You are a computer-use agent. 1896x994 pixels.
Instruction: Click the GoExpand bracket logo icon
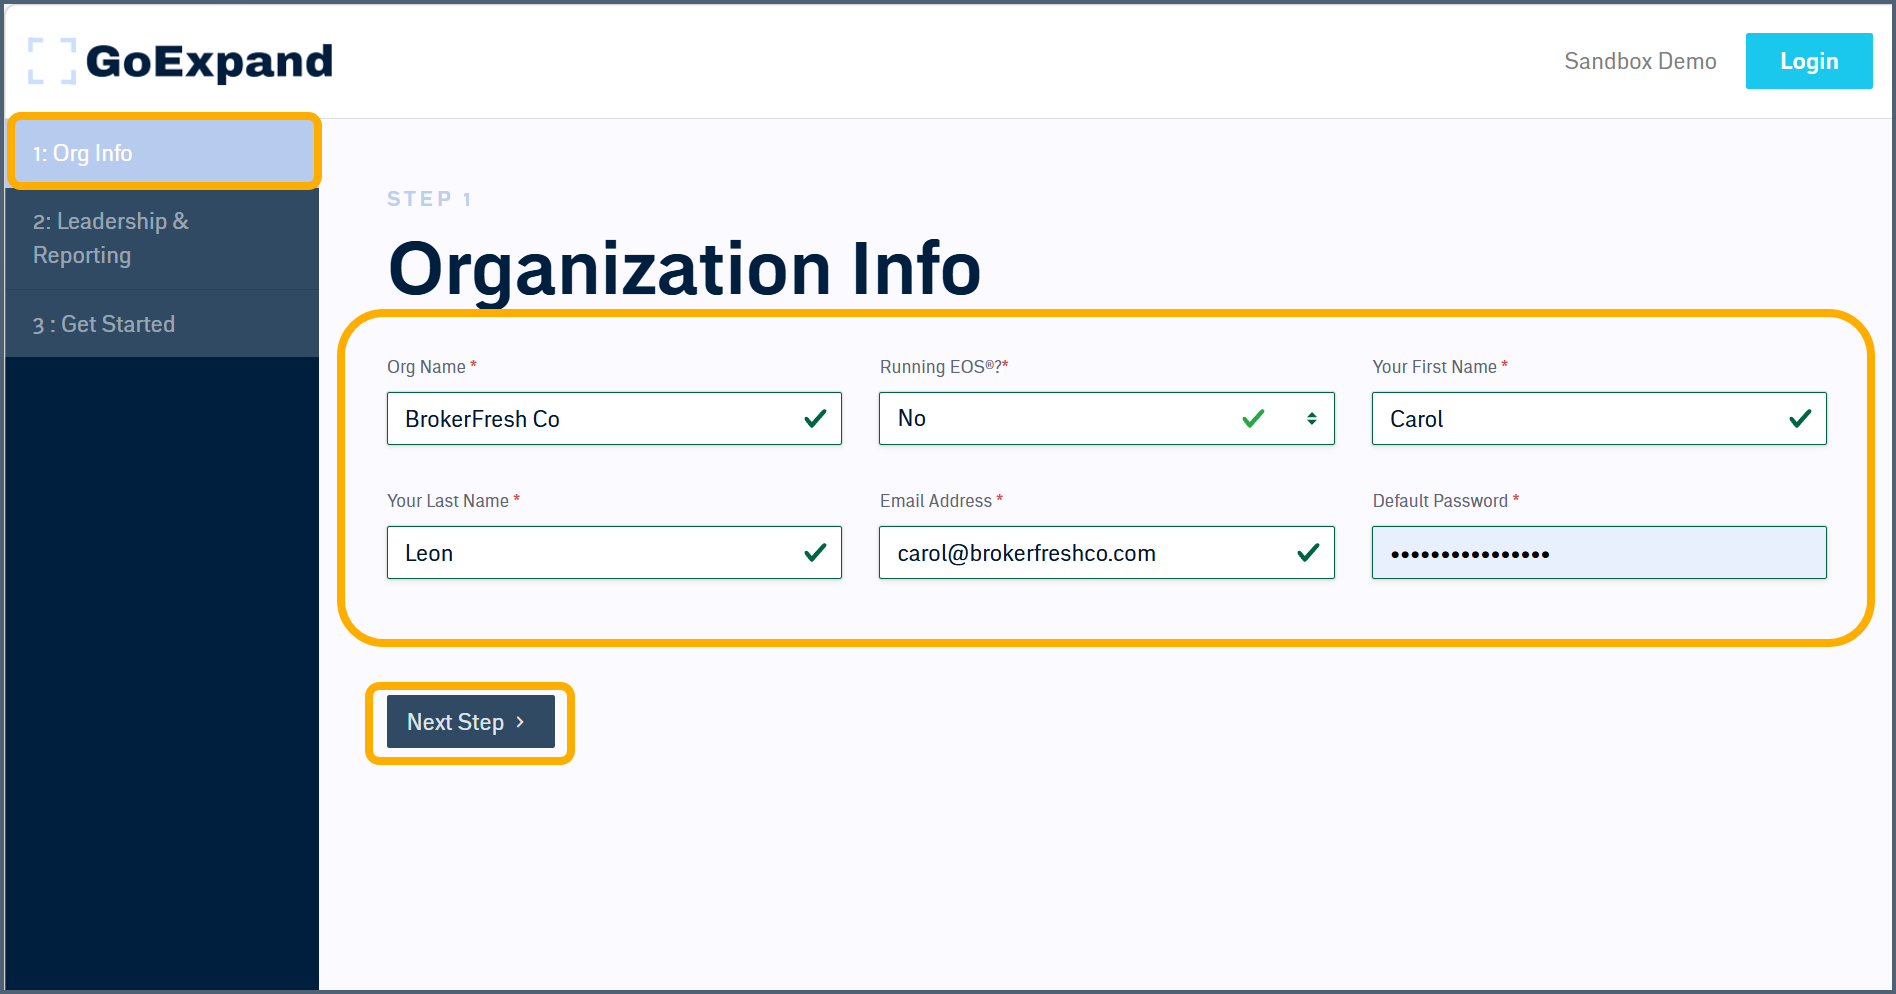tap(52, 61)
